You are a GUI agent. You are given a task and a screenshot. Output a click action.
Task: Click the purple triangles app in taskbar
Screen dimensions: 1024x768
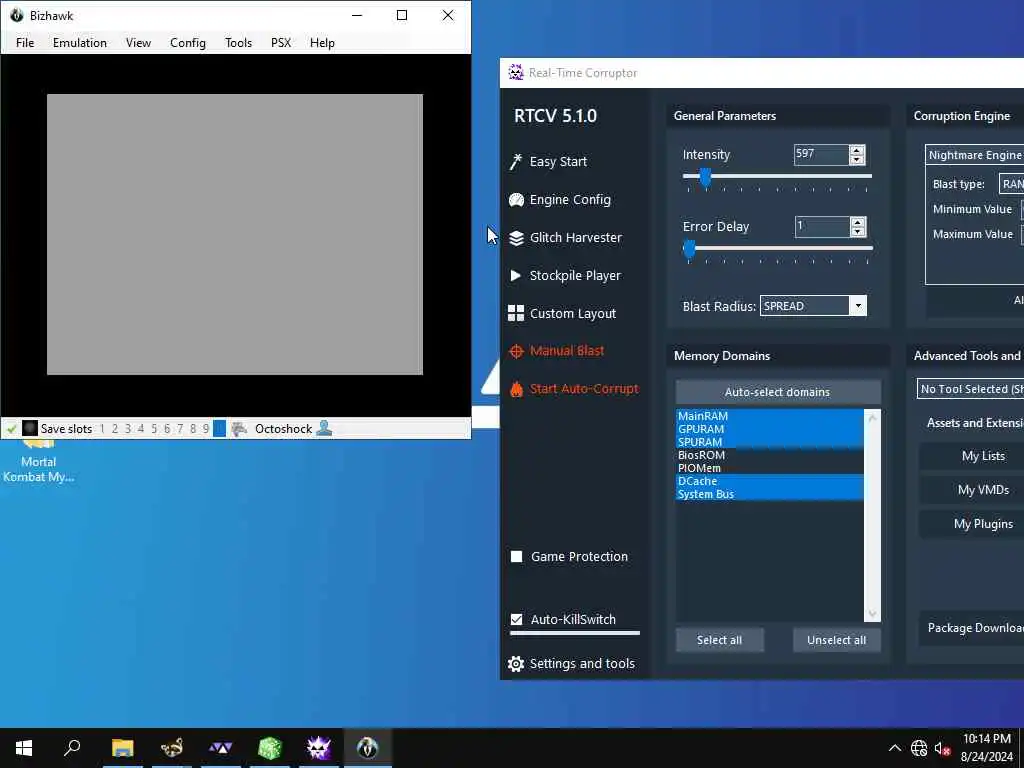click(x=221, y=748)
